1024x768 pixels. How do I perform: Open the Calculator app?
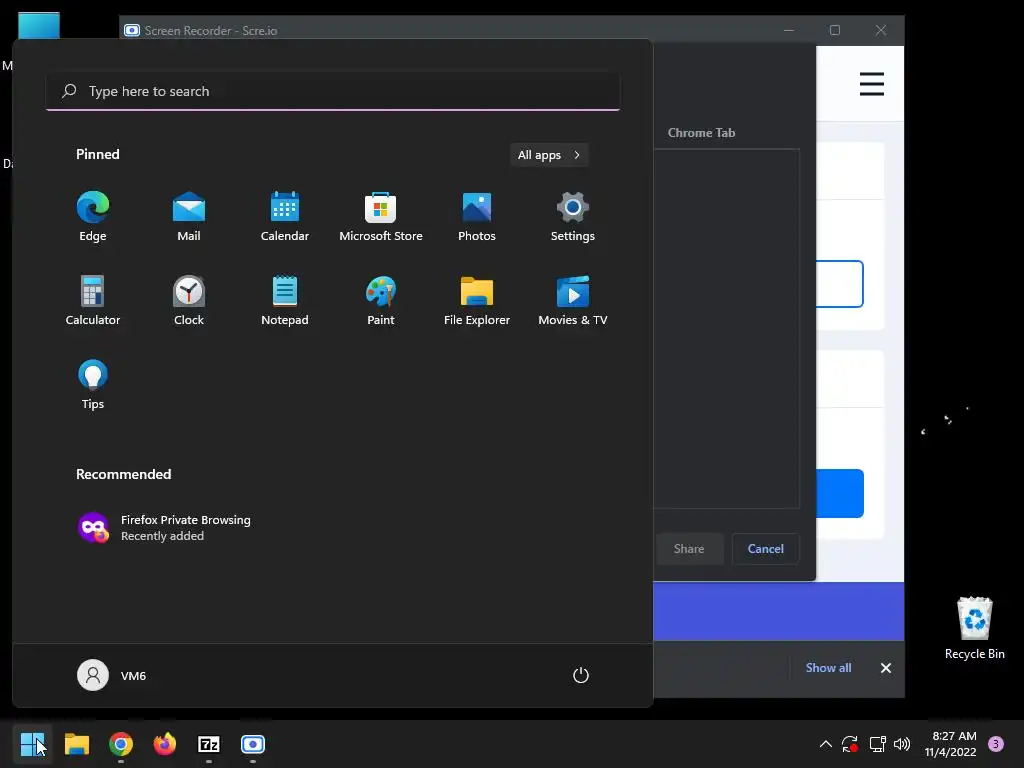93,301
